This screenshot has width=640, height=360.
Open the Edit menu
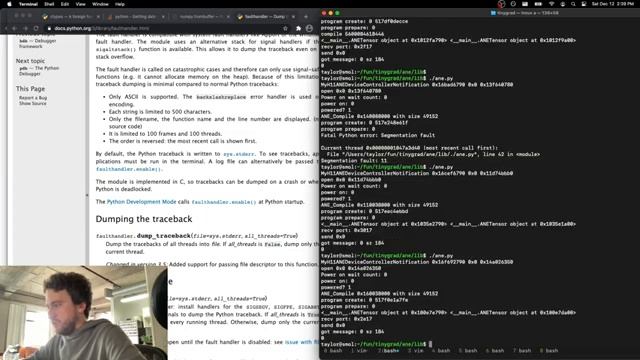click(65, 4)
